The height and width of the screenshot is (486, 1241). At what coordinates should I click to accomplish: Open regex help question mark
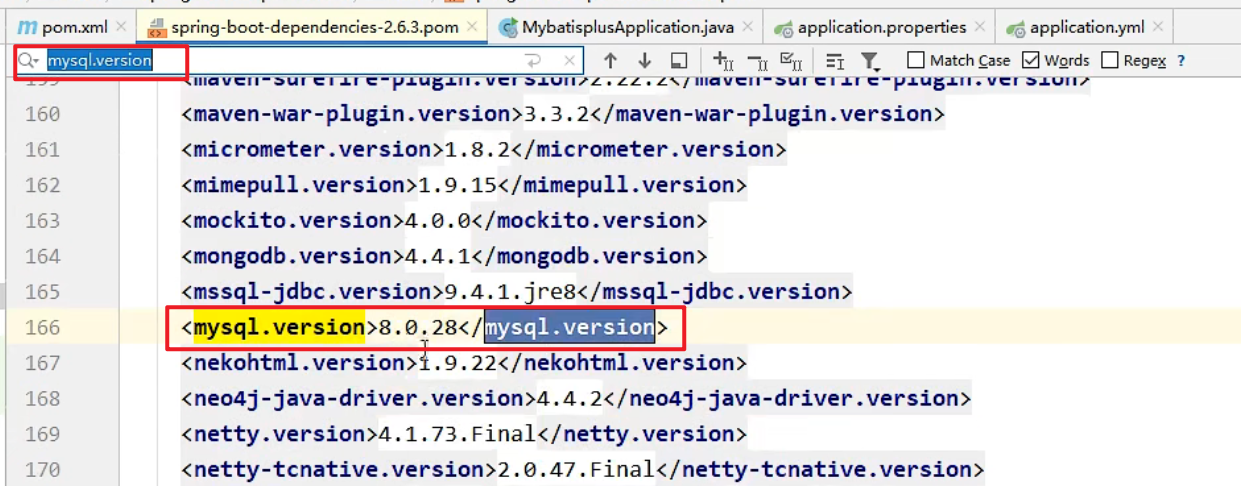1181,61
